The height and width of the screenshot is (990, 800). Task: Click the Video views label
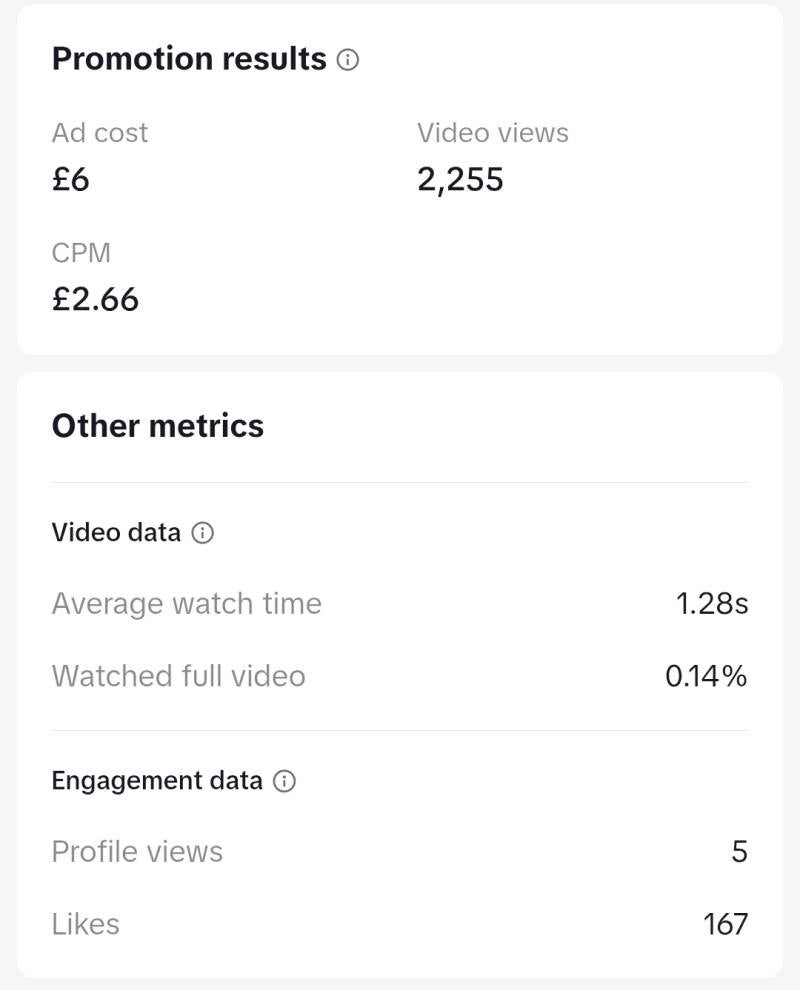click(x=493, y=133)
